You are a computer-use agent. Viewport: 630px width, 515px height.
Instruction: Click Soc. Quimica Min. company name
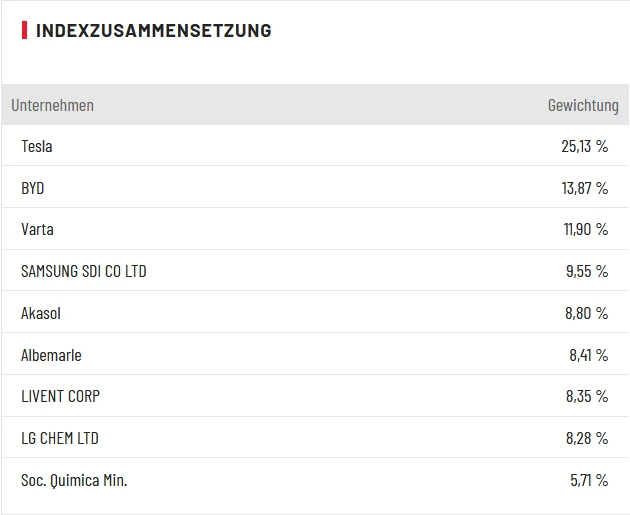(x=74, y=480)
